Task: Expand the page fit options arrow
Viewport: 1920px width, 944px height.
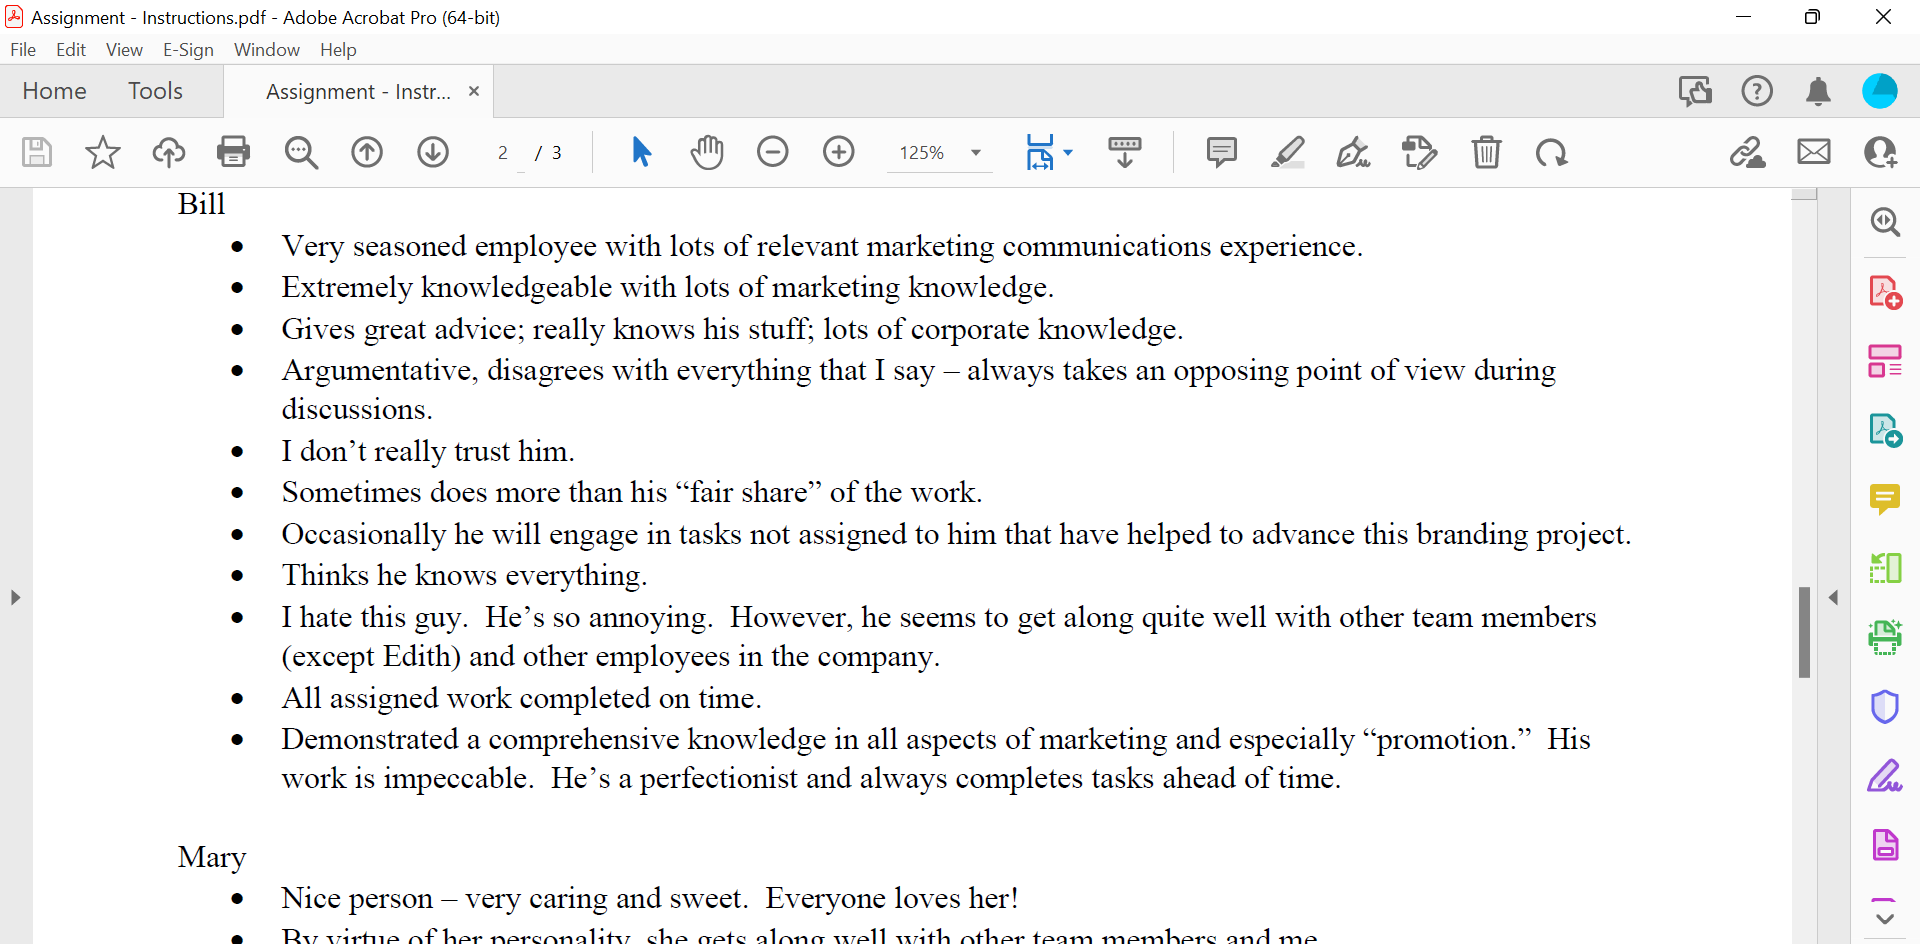Action: pyautogui.click(x=1068, y=153)
